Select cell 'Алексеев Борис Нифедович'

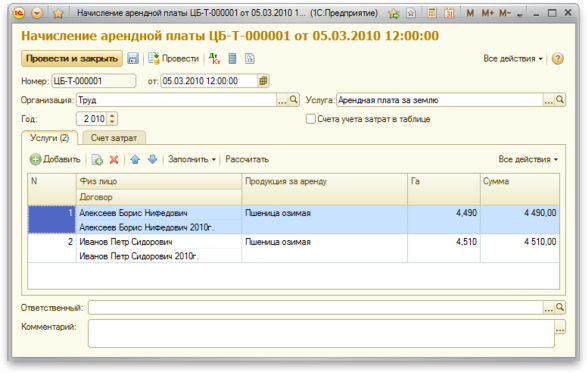coord(159,213)
